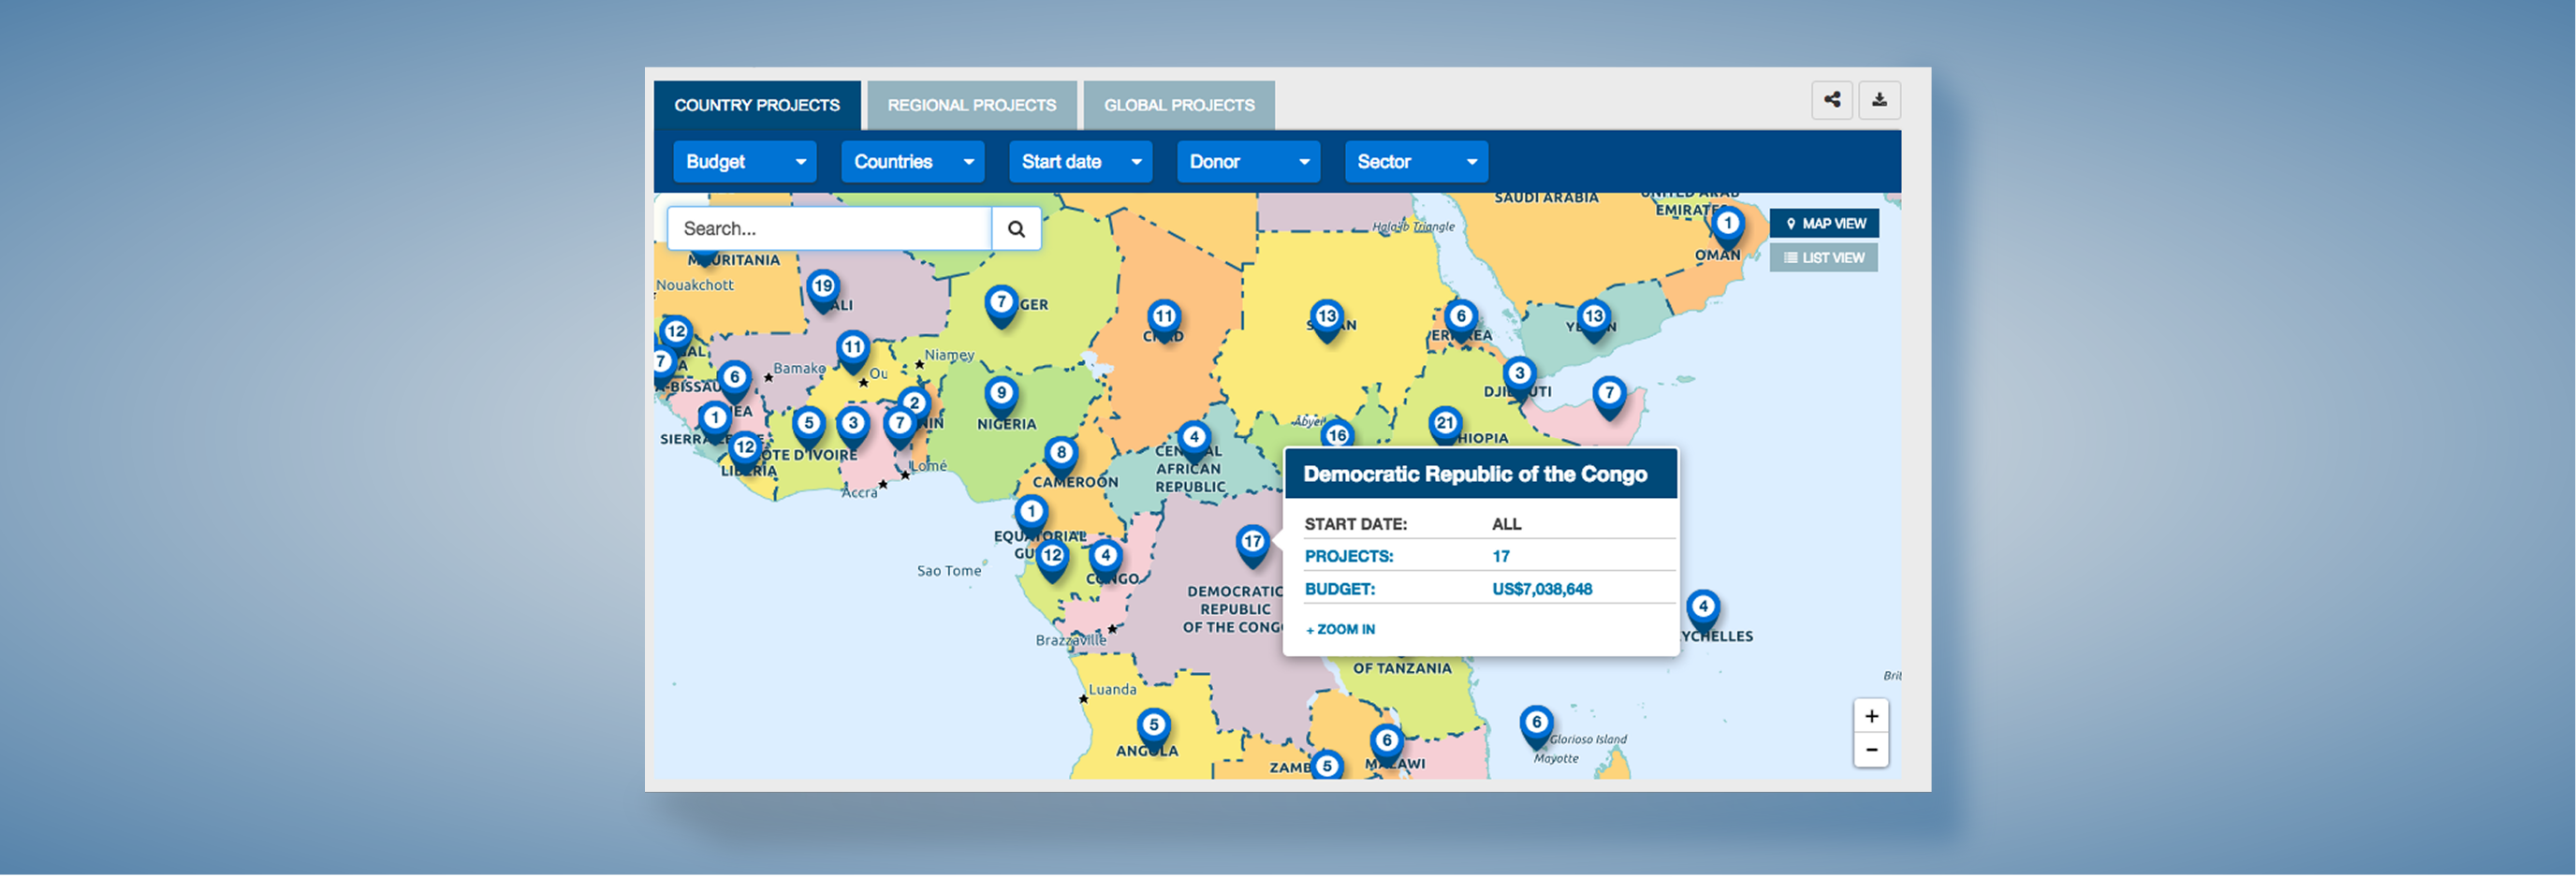Image resolution: width=2576 pixels, height=877 pixels.
Task: Select the Cameroon marker showing 8
Action: pyautogui.click(x=1061, y=457)
